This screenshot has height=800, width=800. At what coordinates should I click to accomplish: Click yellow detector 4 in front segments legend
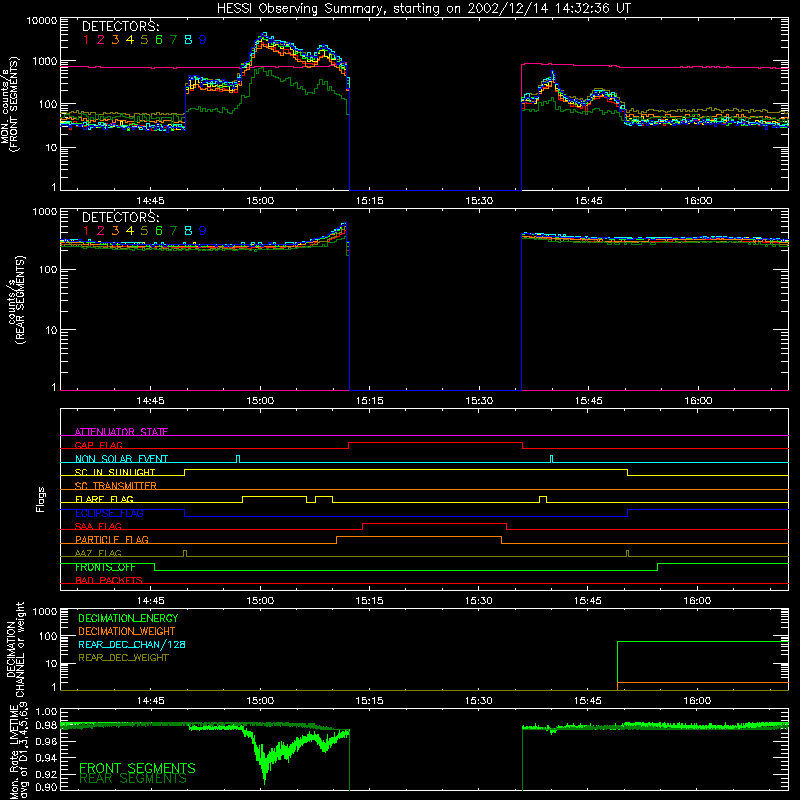[x=130, y=40]
